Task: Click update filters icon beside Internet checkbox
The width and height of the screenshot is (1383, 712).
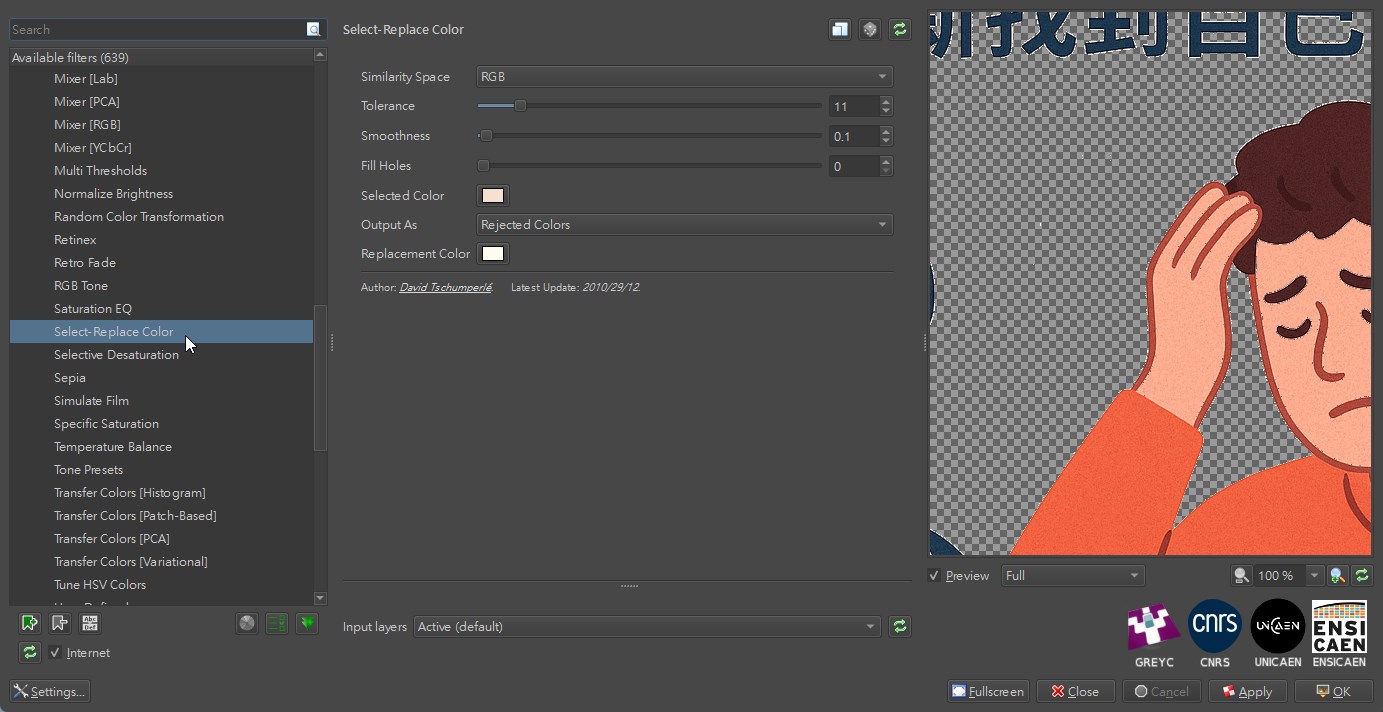Action: (x=29, y=652)
